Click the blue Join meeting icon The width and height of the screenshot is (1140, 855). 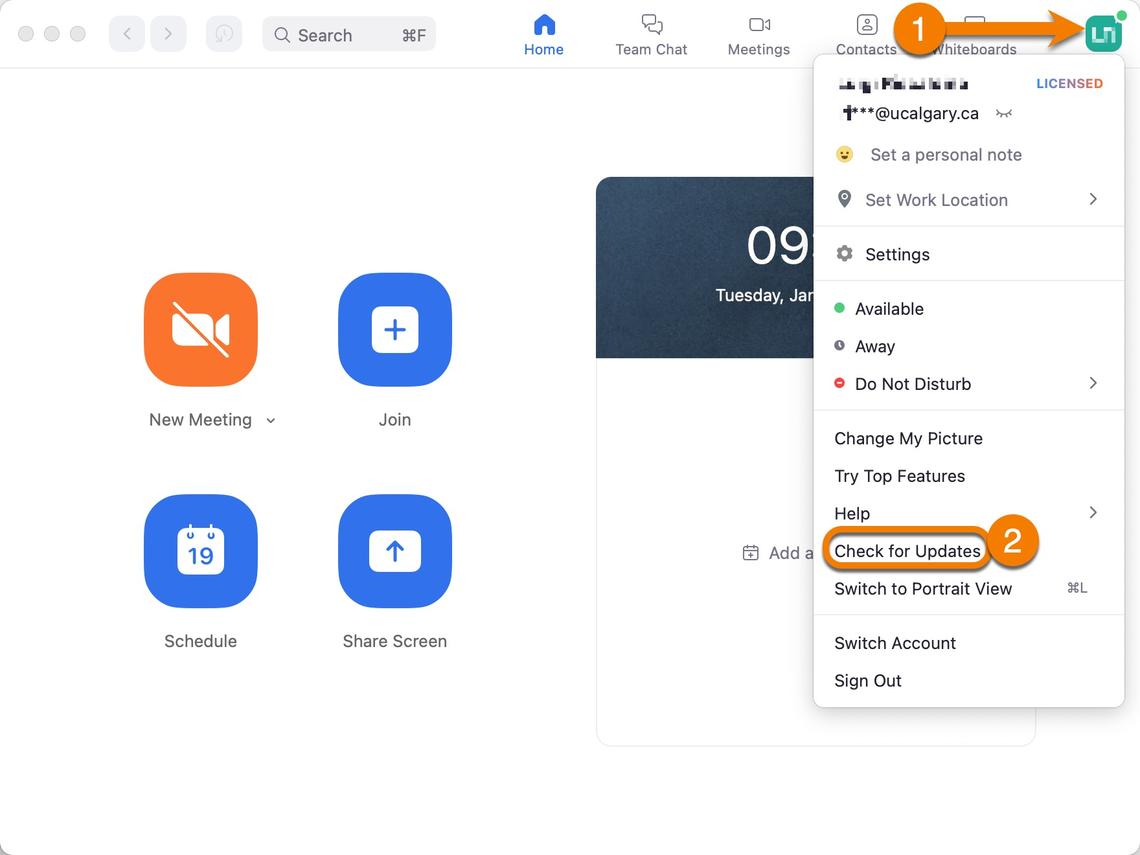[395, 329]
